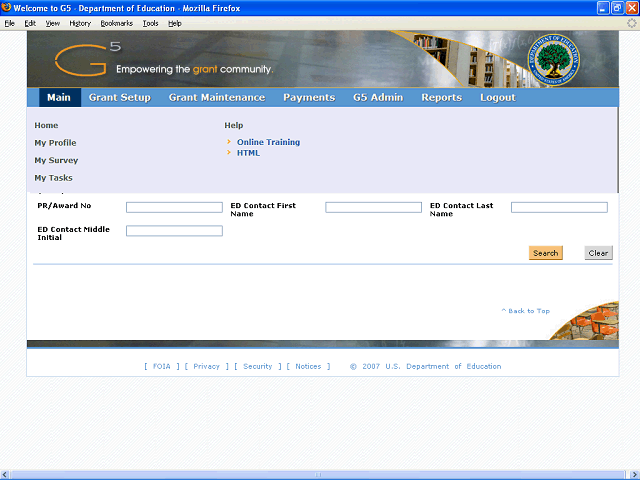Click the Department of Education seal
This screenshot has height=480, width=640.
pyautogui.click(x=554, y=60)
